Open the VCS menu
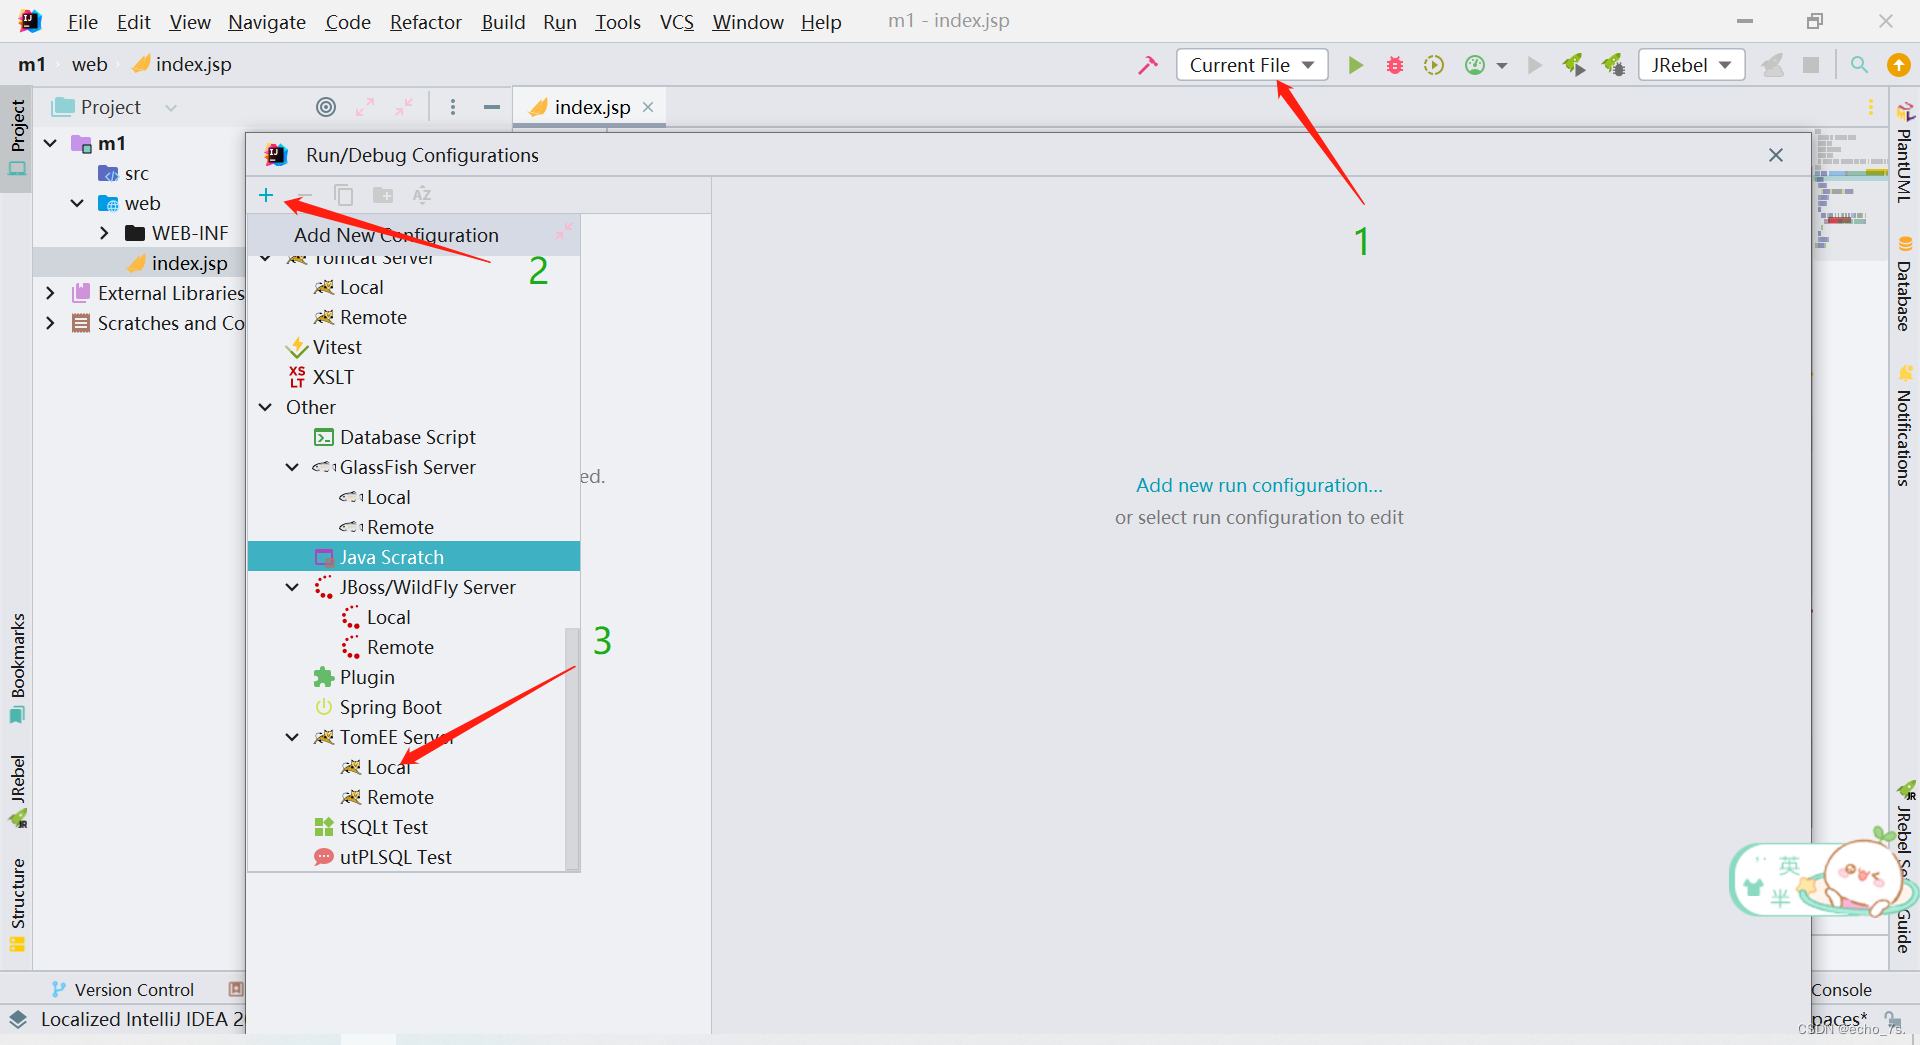The height and width of the screenshot is (1045, 1920). coord(677,22)
